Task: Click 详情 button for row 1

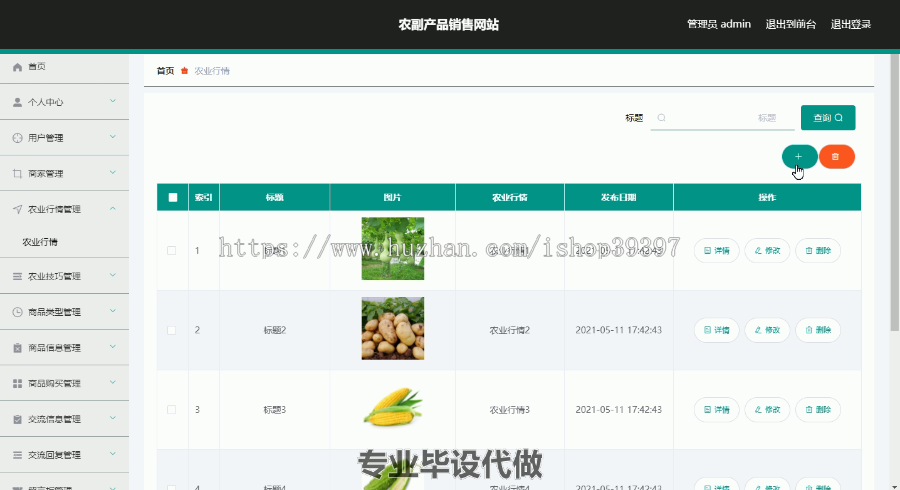Action: [716, 251]
